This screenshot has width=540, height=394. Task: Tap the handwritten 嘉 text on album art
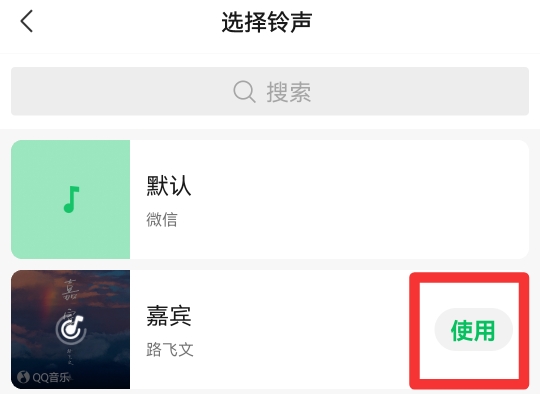(x=71, y=289)
